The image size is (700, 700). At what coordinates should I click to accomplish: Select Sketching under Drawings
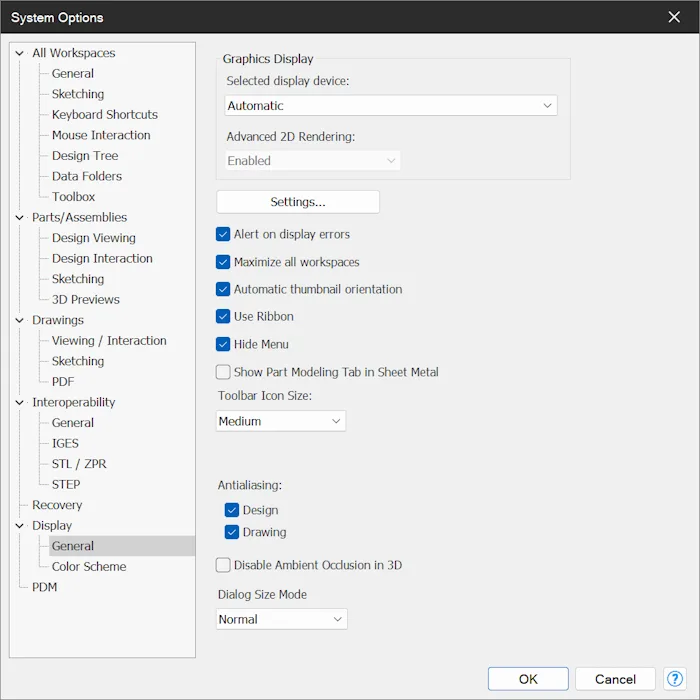[x=78, y=361]
